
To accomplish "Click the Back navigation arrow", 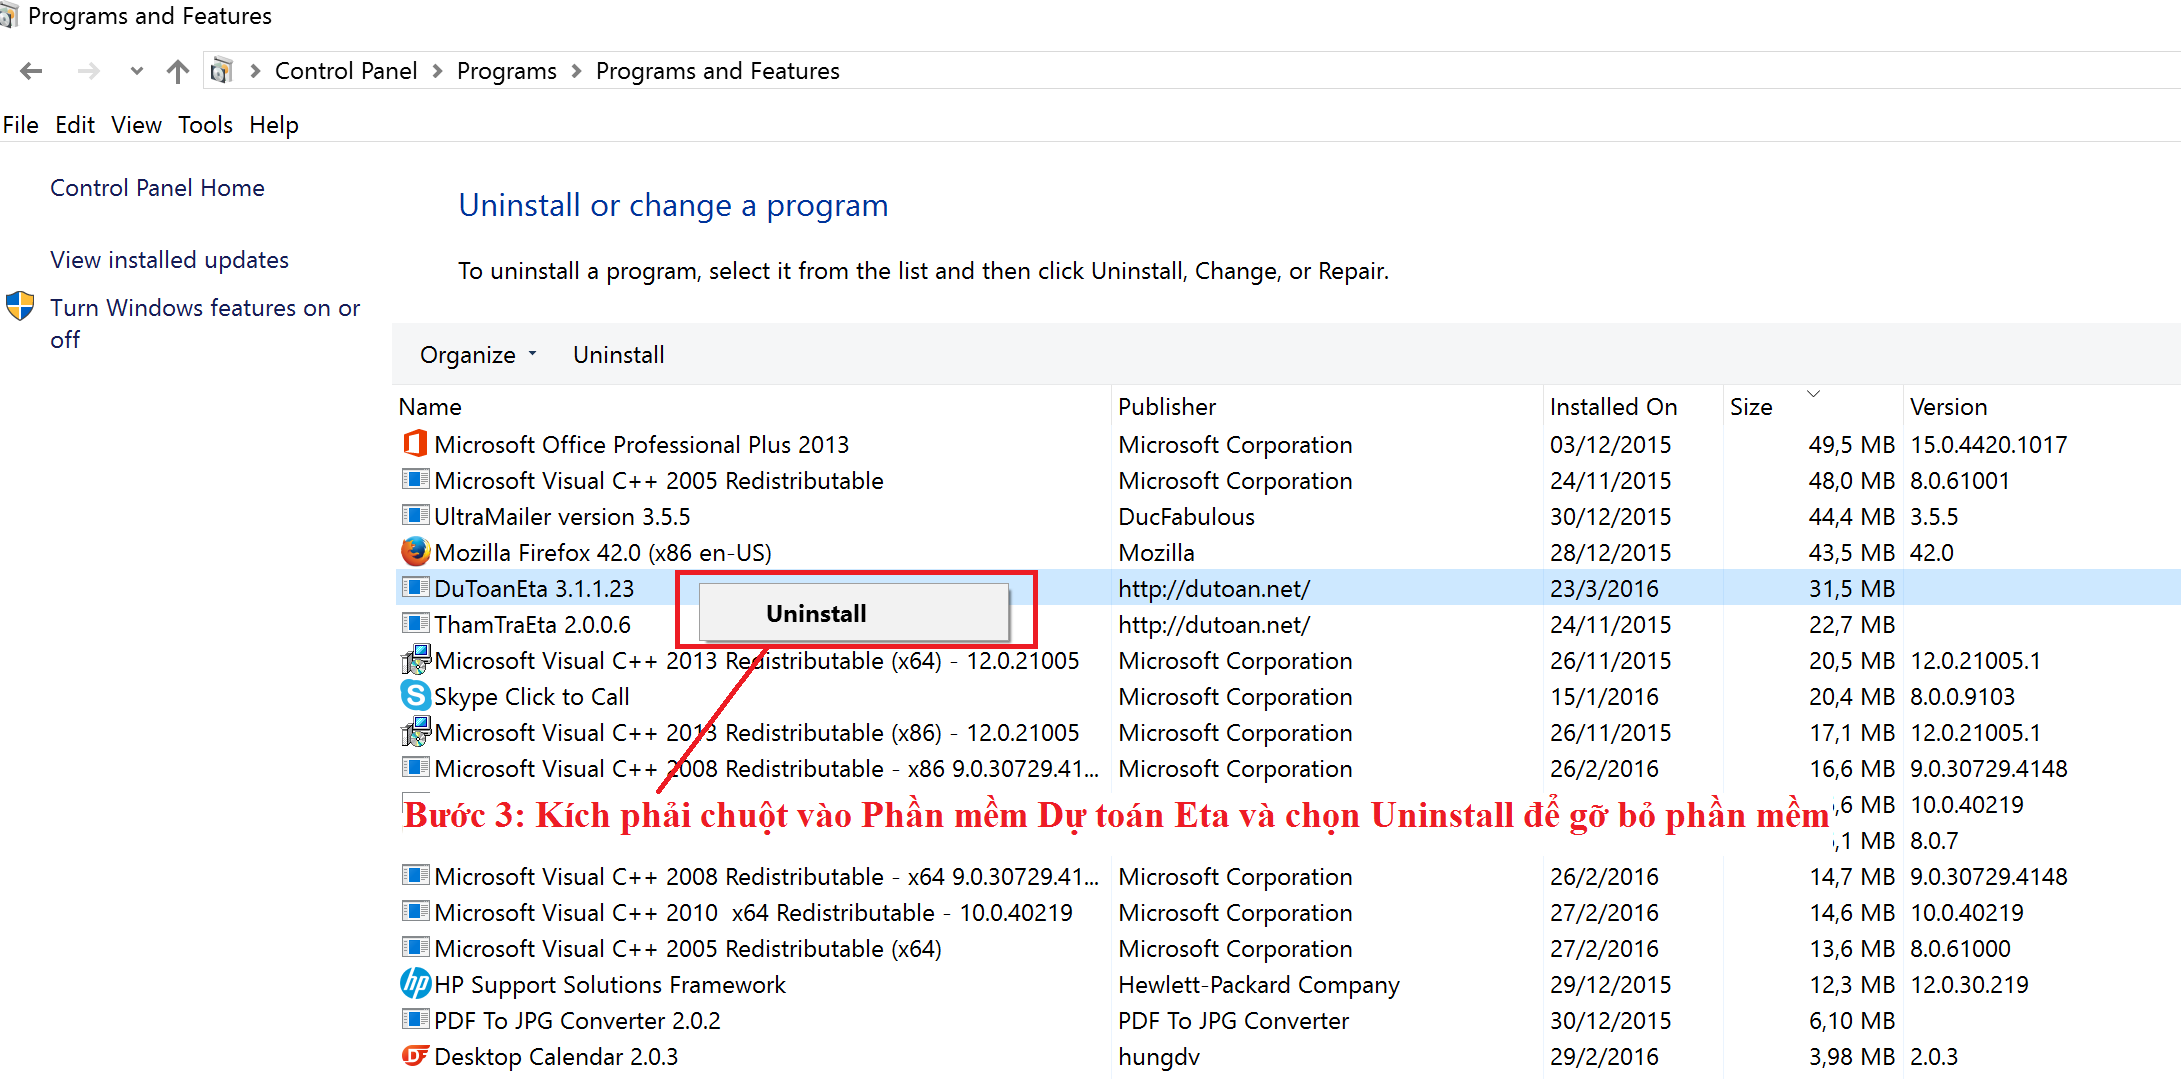I will click(x=31, y=71).
